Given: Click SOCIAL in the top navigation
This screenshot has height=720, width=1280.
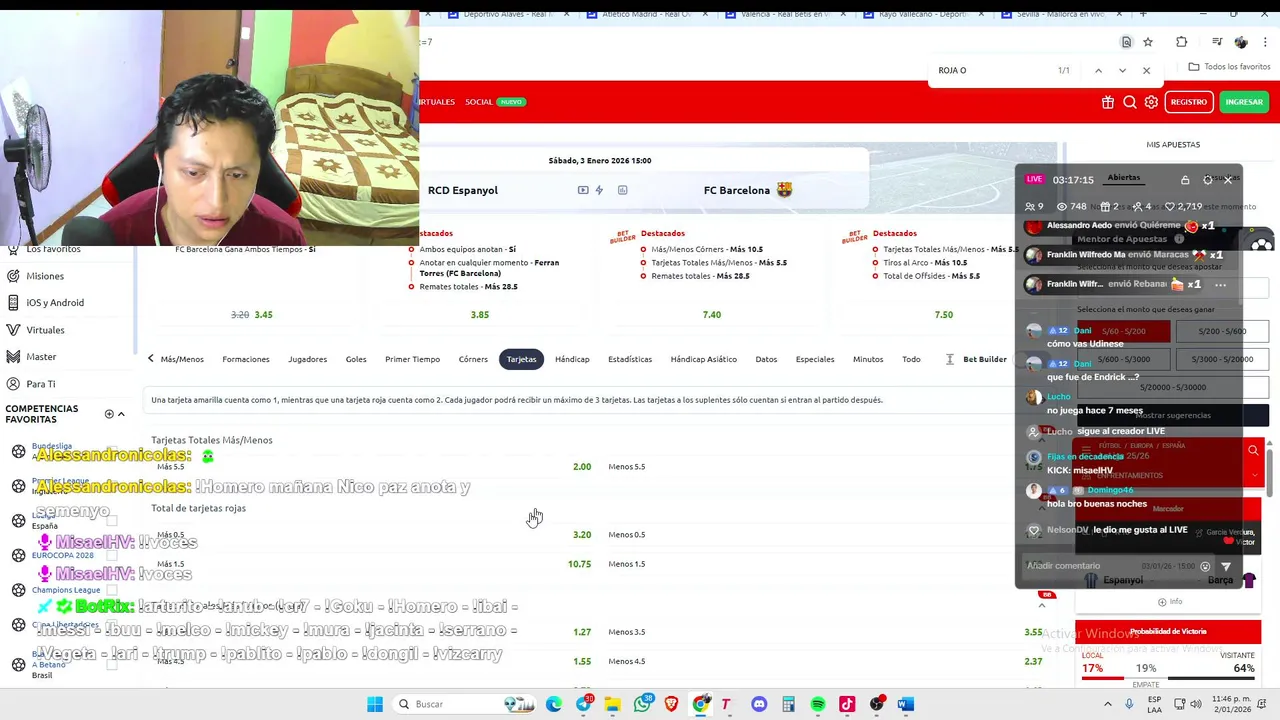Looking at the screenshot, I should tap(479, 102).
